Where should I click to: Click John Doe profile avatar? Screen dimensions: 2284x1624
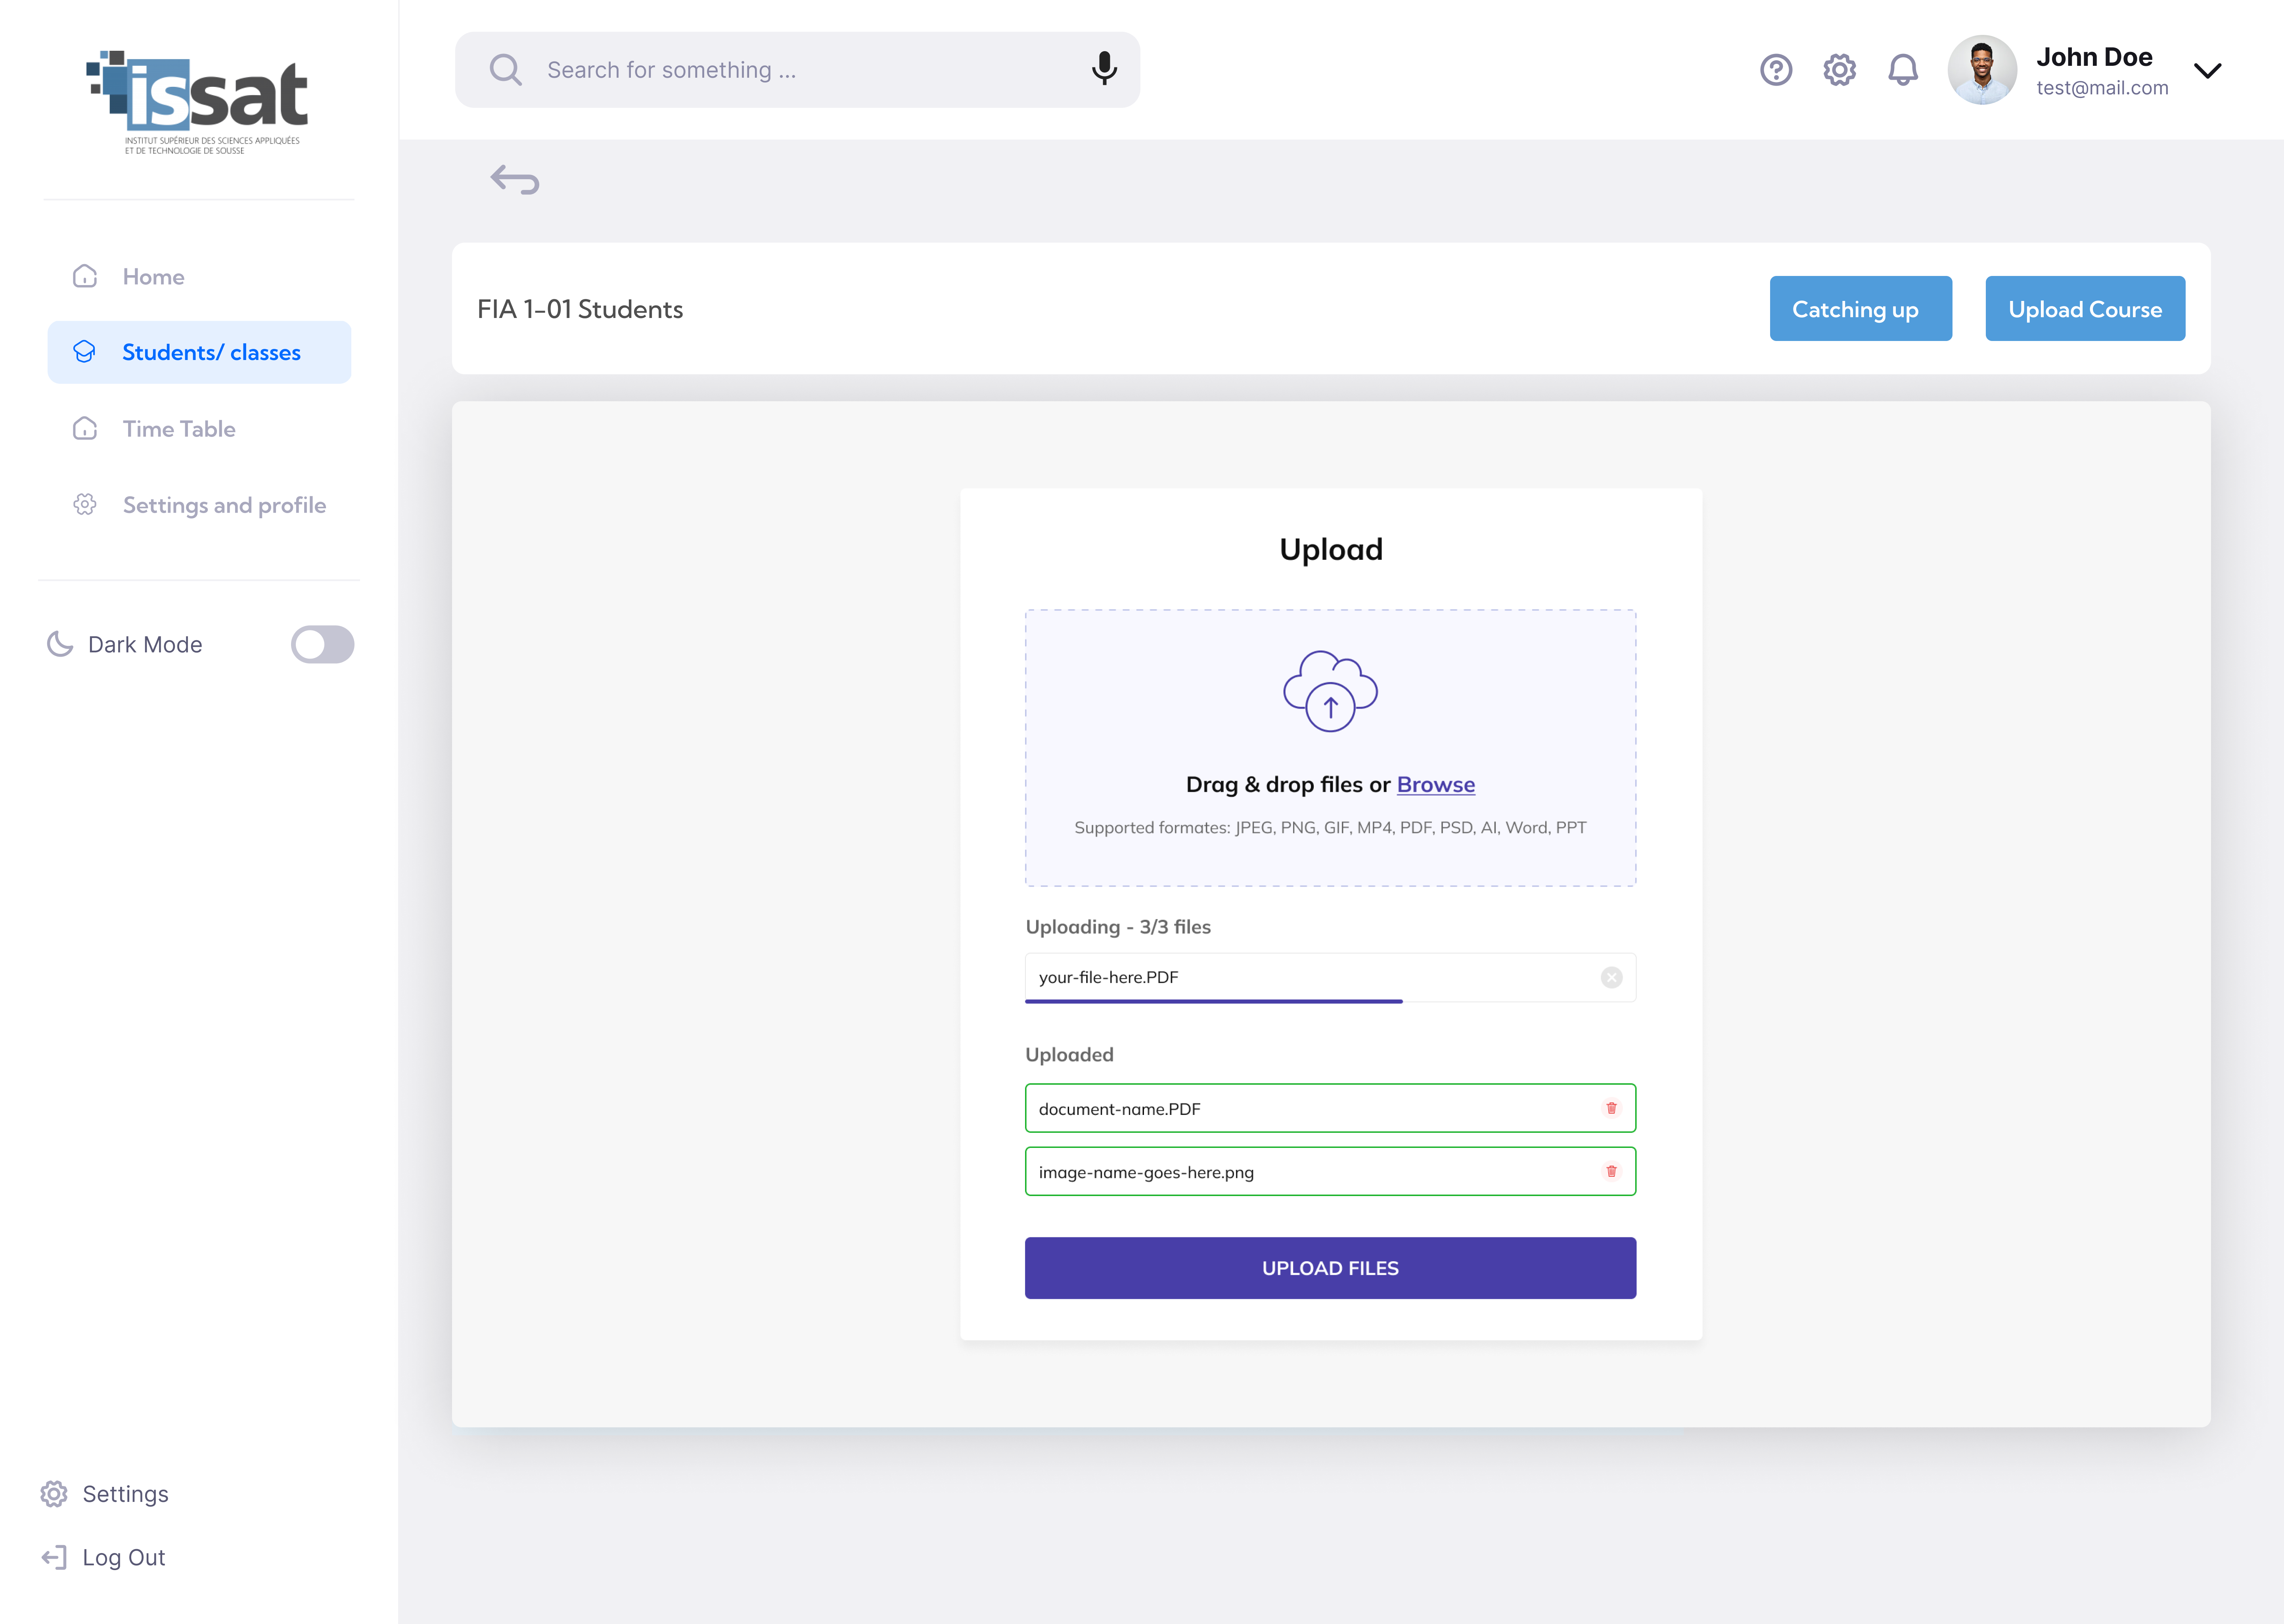click(x=1981, y=70)
